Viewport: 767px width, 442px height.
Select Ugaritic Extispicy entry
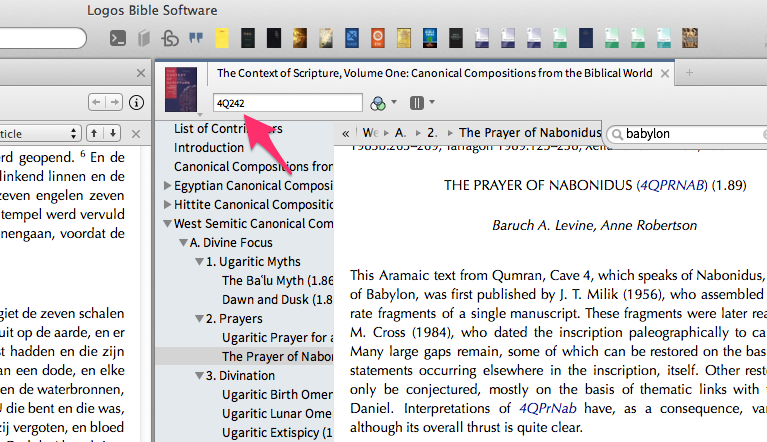coord(277,433)
